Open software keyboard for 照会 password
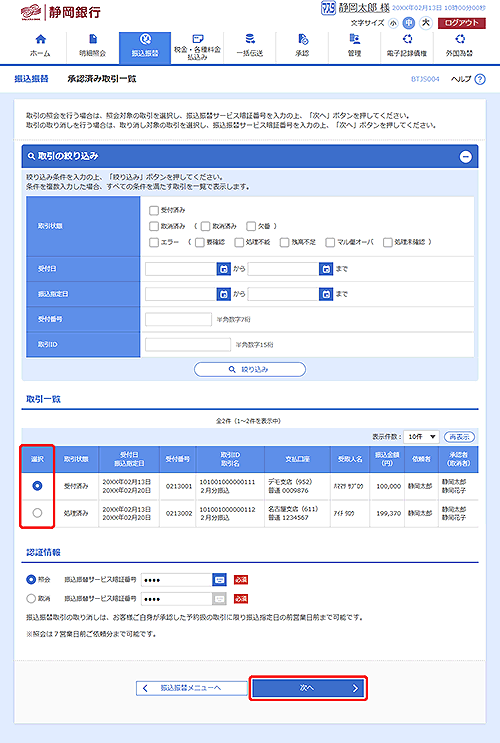The height and width of the screenshot is (743, 500). 219,580
